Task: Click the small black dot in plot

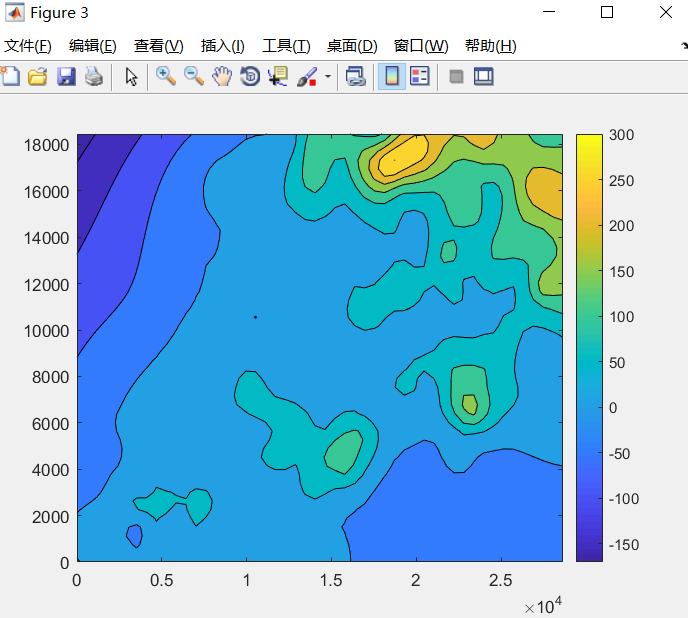Action: click(x=255, y=317)
